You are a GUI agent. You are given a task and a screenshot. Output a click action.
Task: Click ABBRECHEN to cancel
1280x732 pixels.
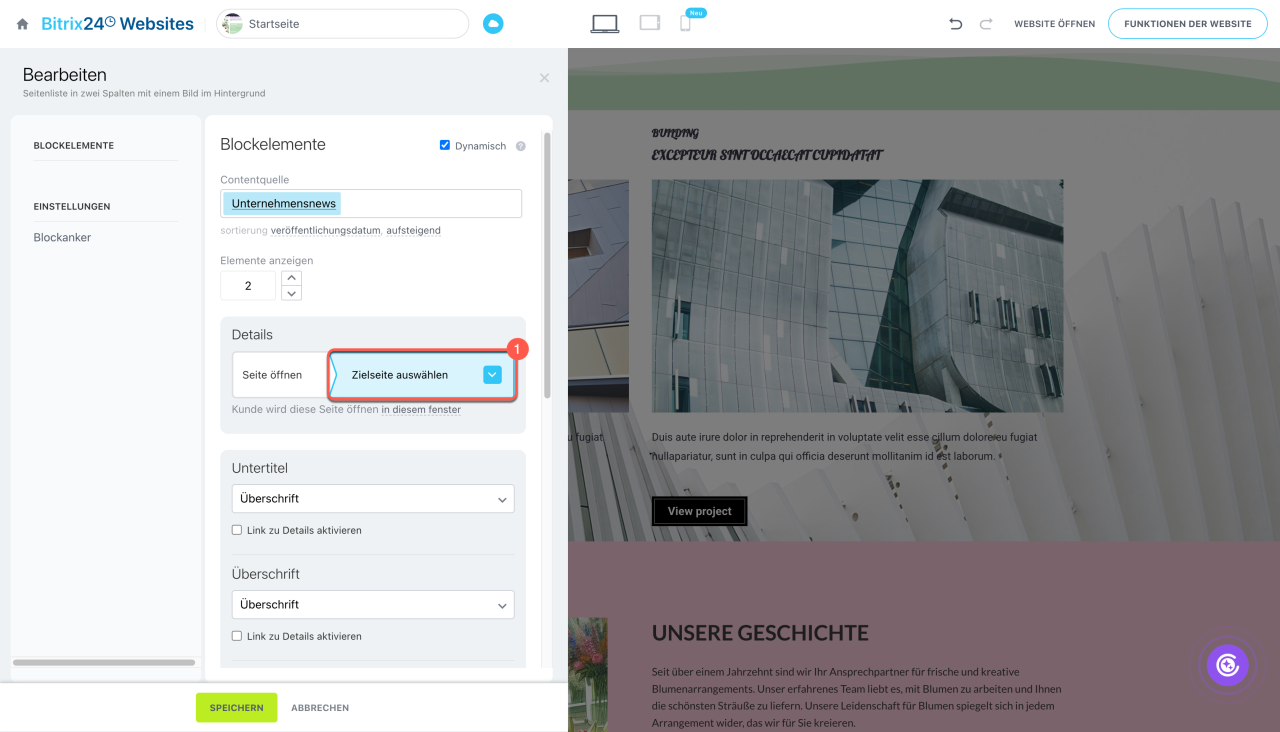point(320,708)
